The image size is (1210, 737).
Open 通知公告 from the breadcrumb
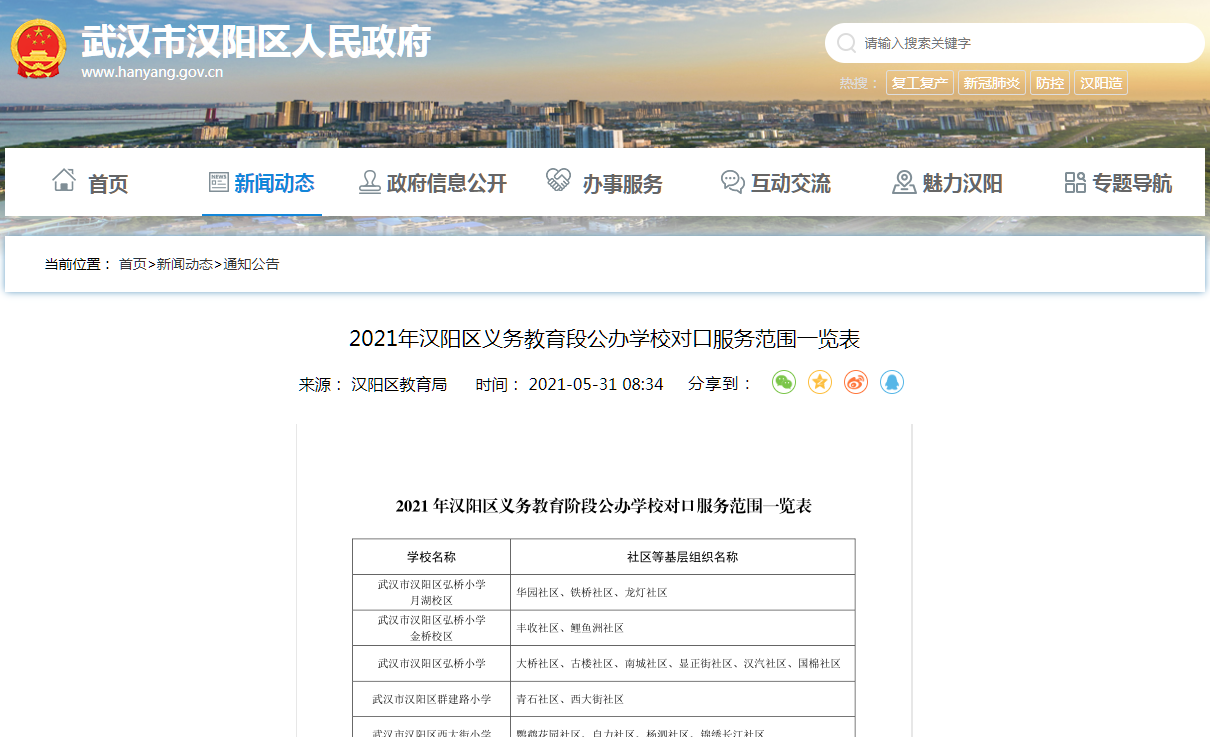pyautogui.click(x=251, y=264)
